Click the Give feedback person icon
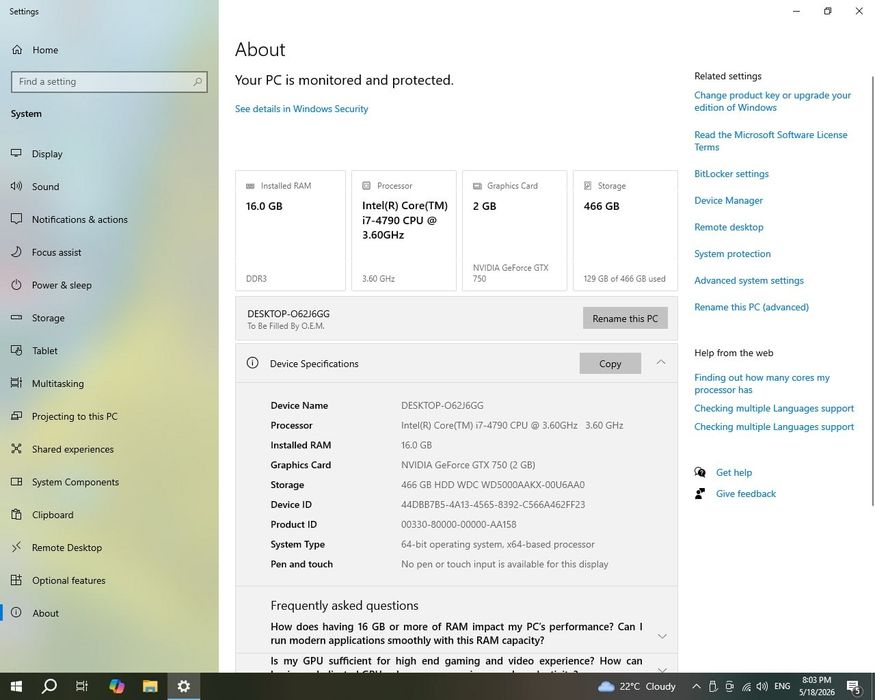875x700 pixels. coord(700,493)
